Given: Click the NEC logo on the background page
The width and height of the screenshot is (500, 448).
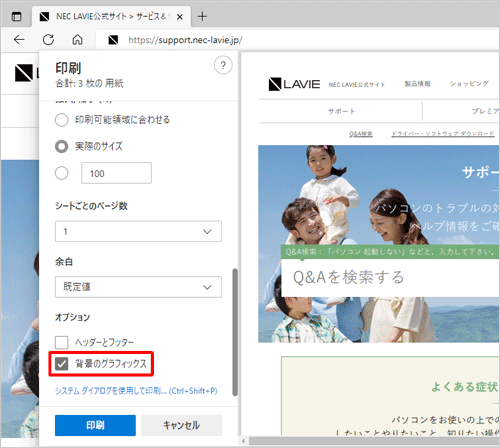Looking at the screenshot, I should tap(24, 73).
